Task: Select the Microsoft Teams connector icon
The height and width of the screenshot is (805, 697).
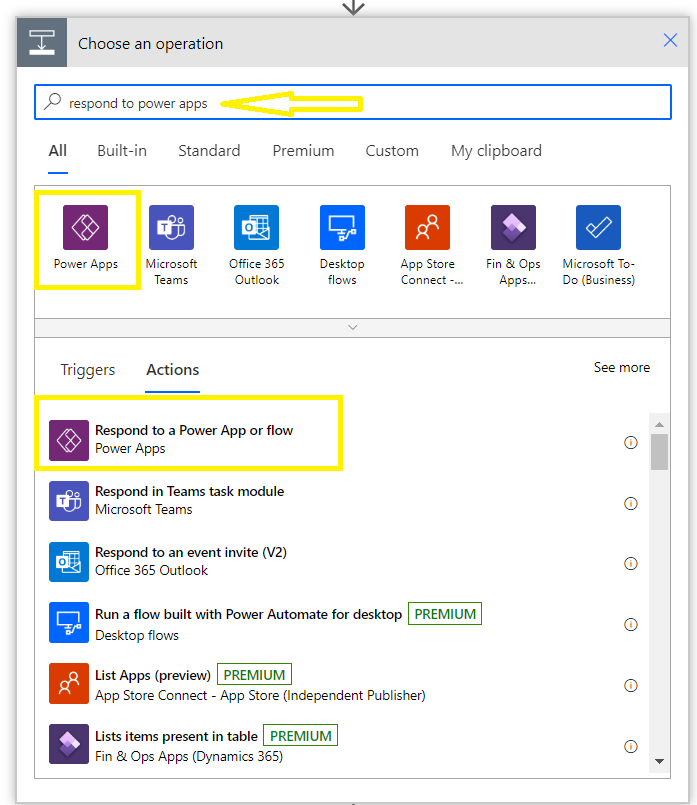Action: tap(171, 228)
